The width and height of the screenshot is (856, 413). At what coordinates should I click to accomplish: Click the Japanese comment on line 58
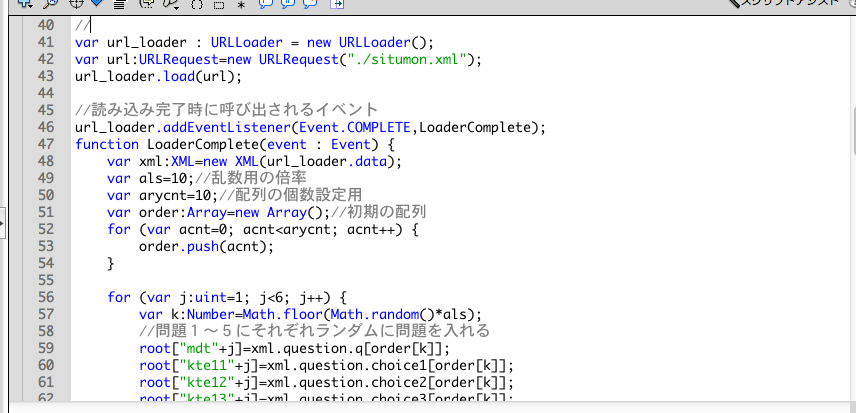tap(314, 331)
